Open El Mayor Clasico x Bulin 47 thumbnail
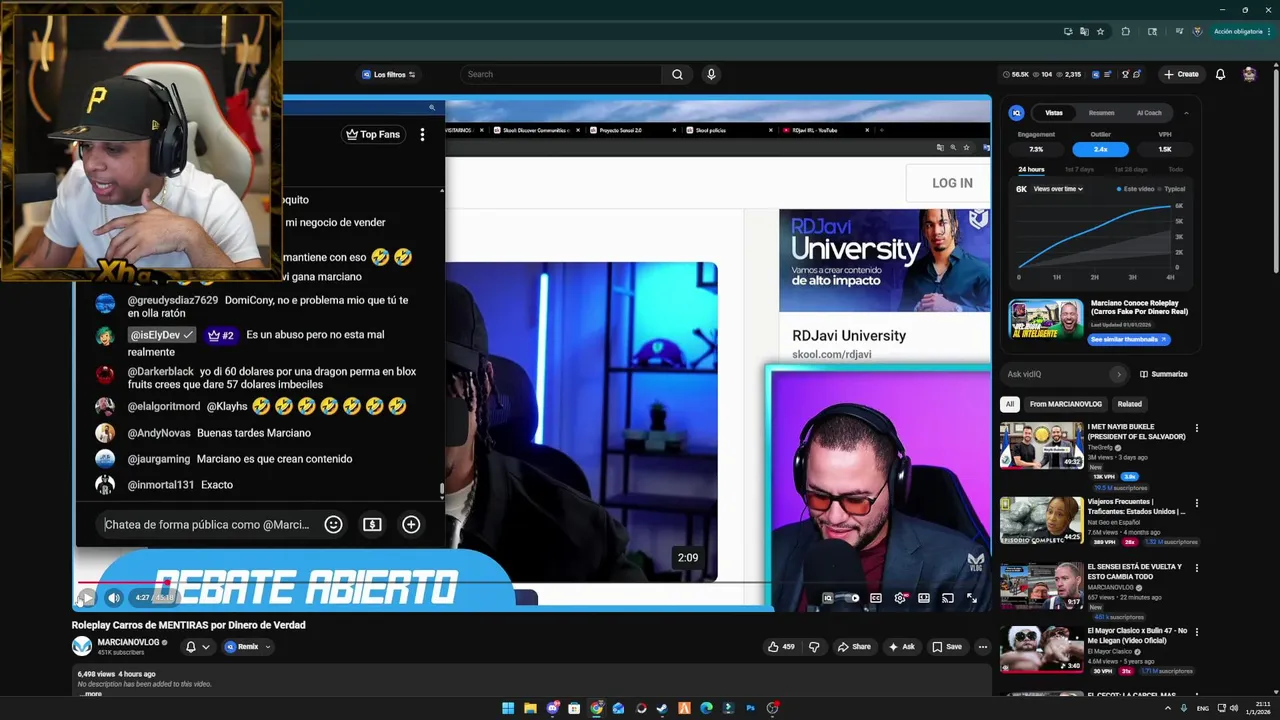This screenshot has width=1280, height=720. [x=1041, y=649]
